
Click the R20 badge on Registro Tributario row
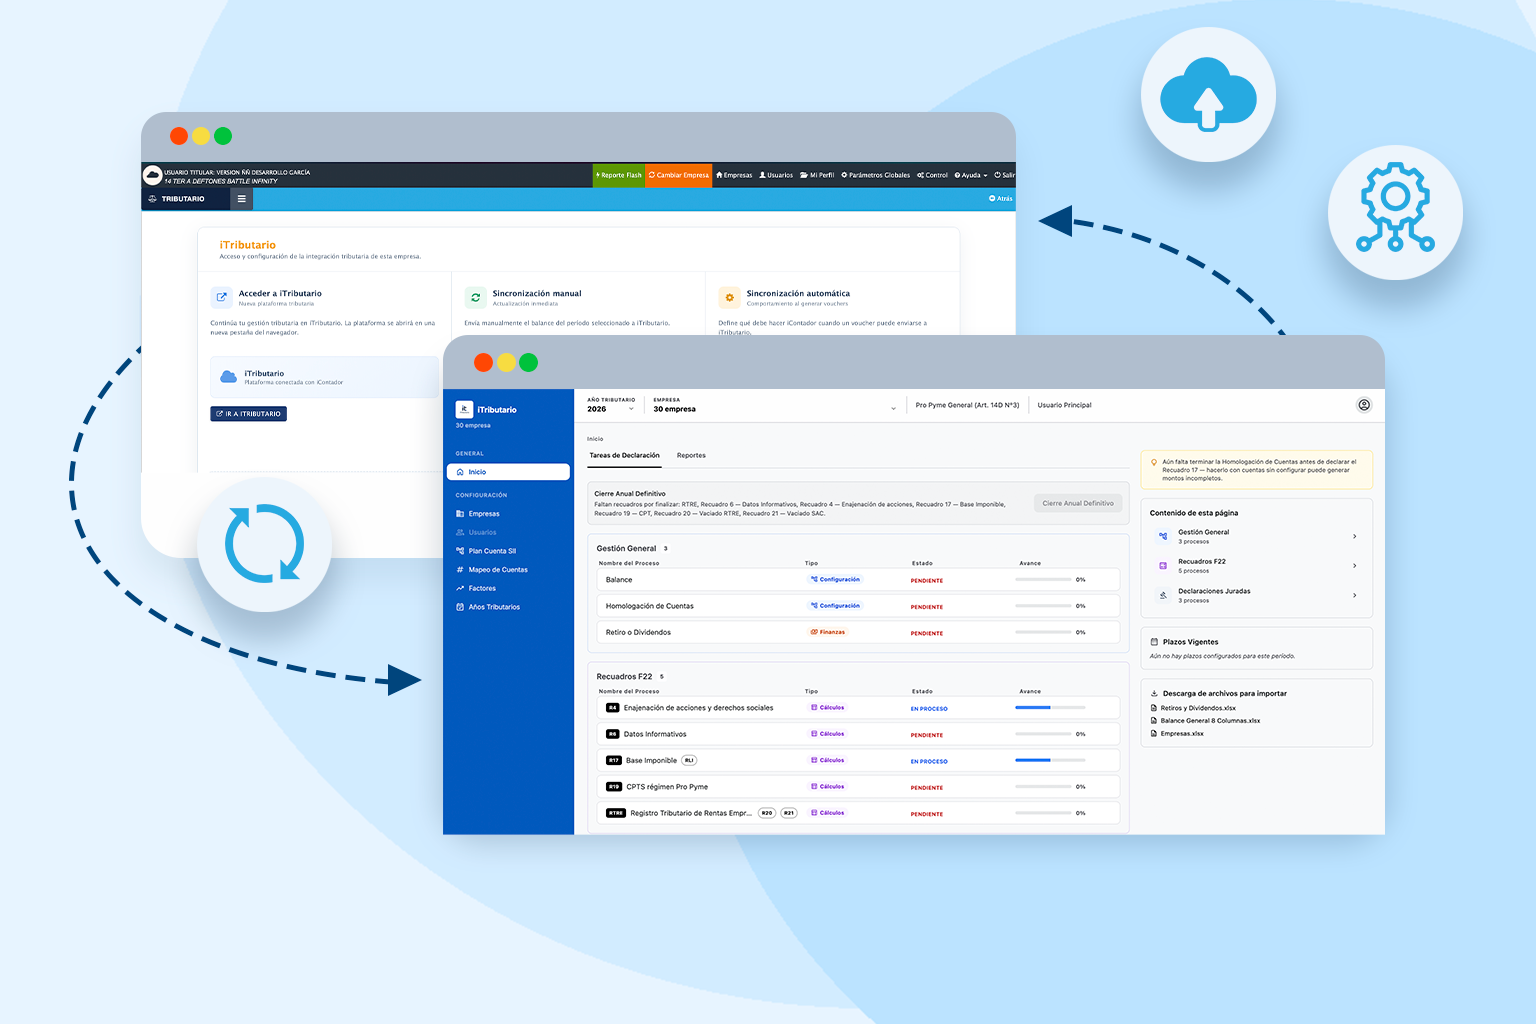[767, 813]
